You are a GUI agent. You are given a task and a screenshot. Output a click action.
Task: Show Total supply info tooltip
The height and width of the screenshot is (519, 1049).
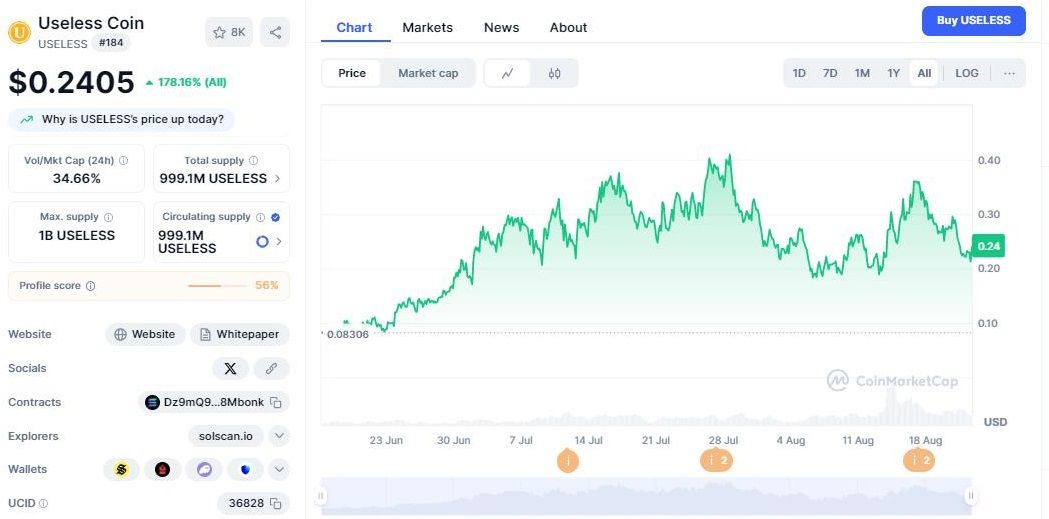pyautogui.click(x=254, y=161)
